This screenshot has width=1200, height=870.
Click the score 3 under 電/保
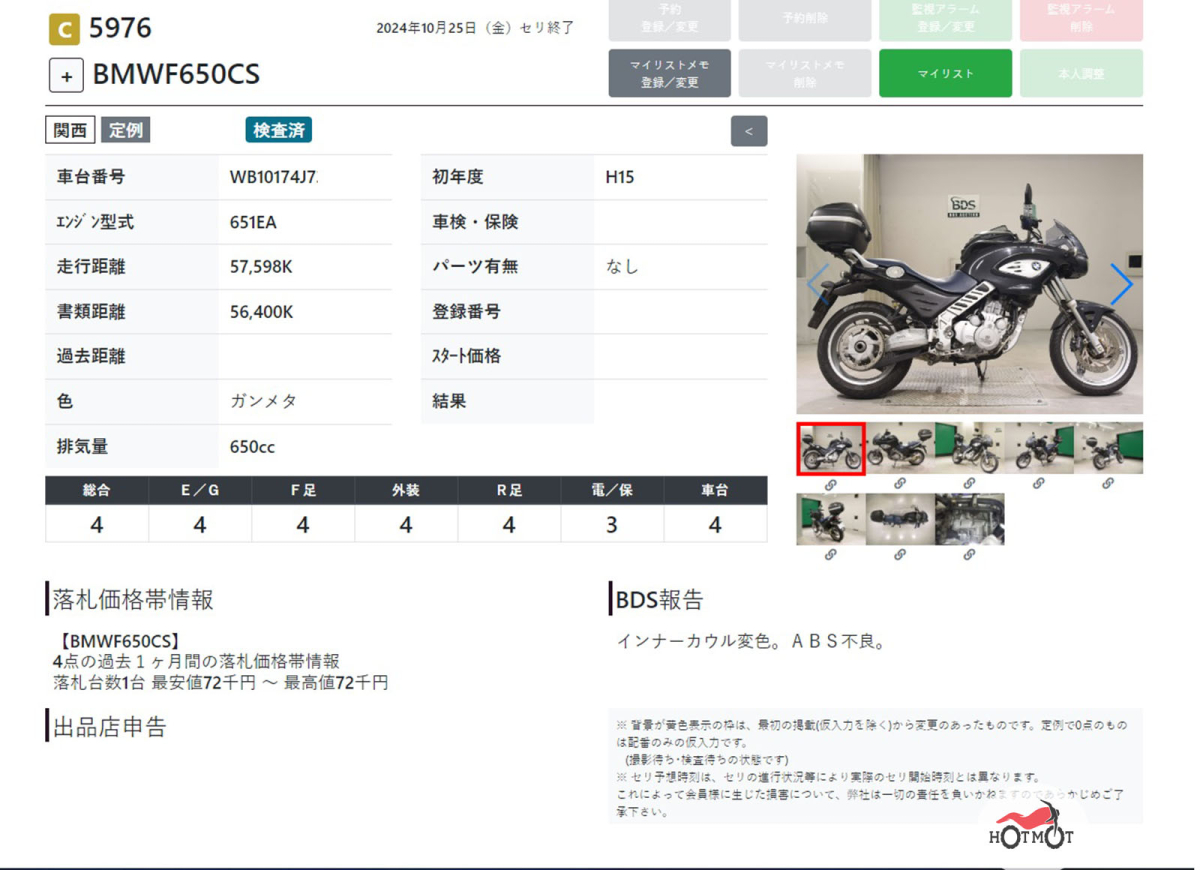(612, 525)
